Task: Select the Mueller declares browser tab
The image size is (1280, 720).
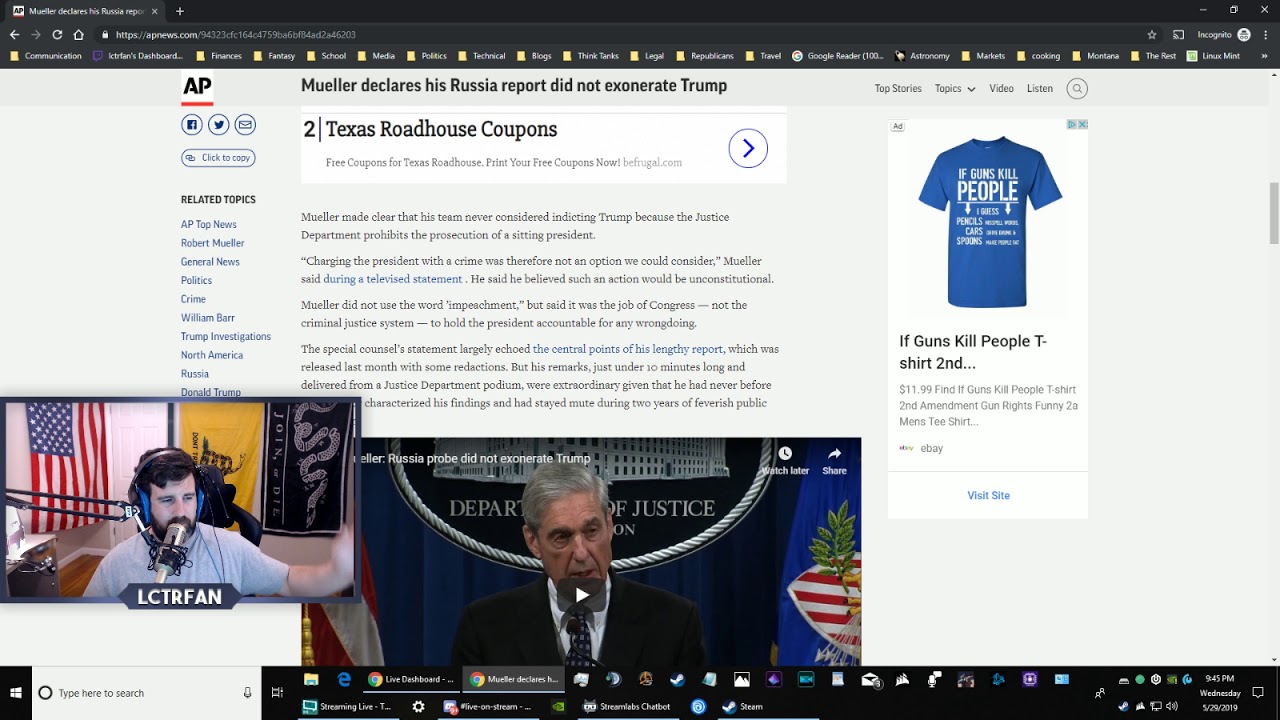Action: coord(85,11)
